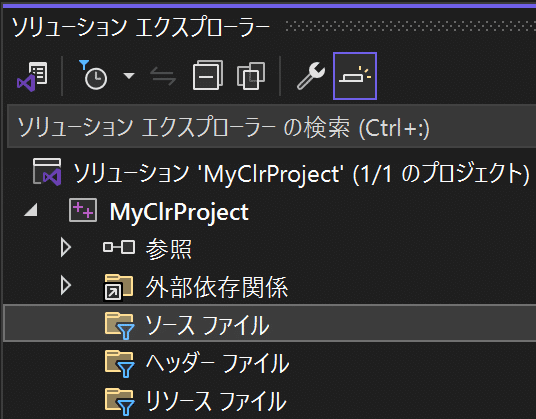Select the 外部依存関係 folder label
The height and width of the screenshot is (419, 536).
coord(217,287)
